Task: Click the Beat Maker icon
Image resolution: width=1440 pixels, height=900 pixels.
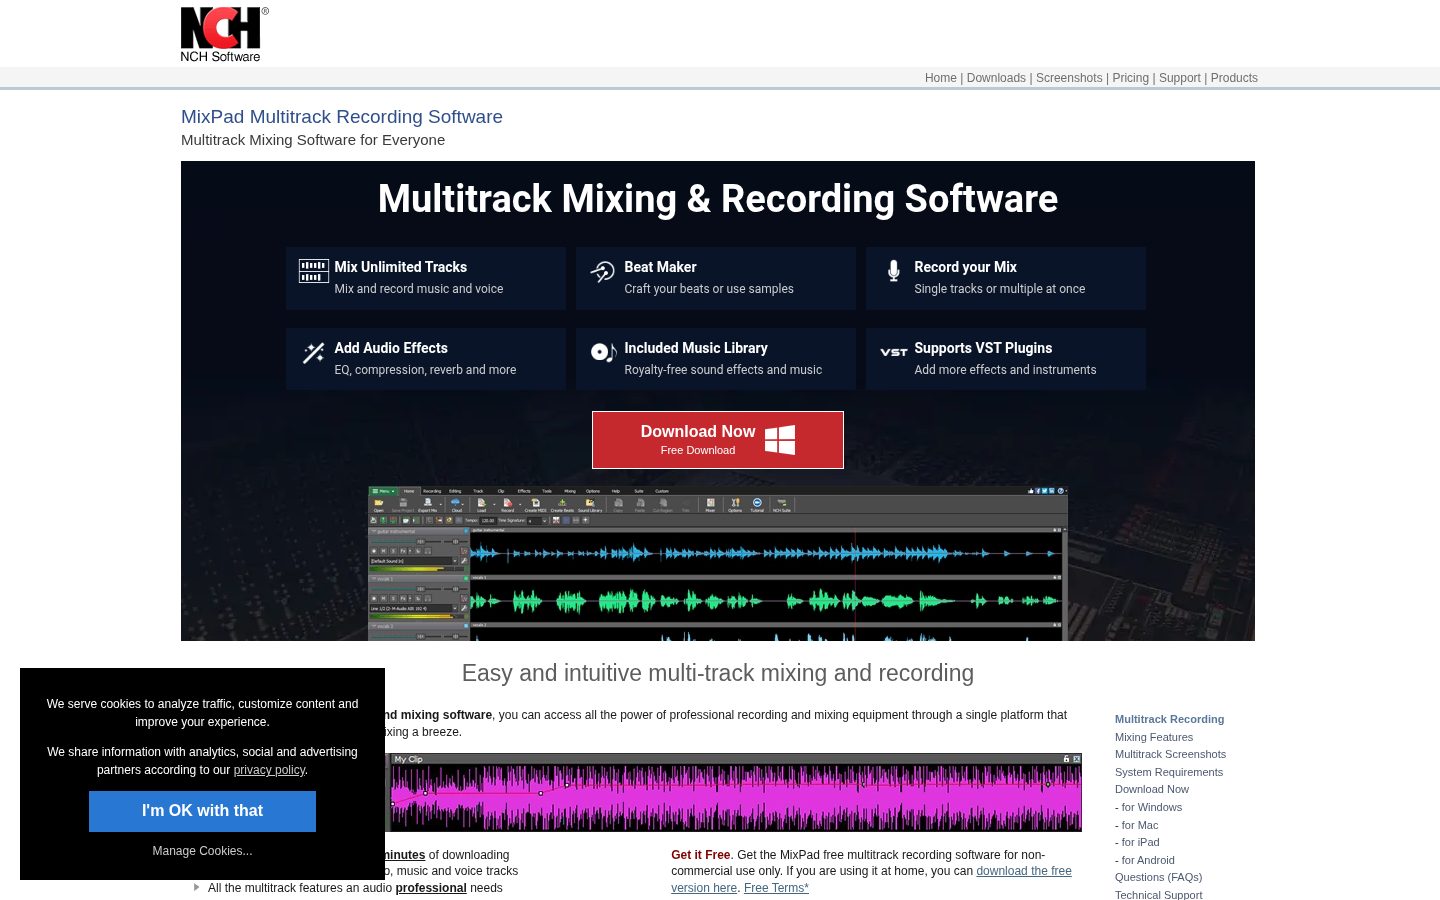Action: click(602, 271)
